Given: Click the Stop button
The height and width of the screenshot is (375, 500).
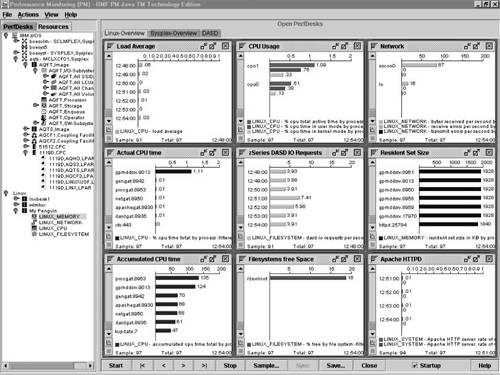Looking at the screenshot, I should pos(230,366).
